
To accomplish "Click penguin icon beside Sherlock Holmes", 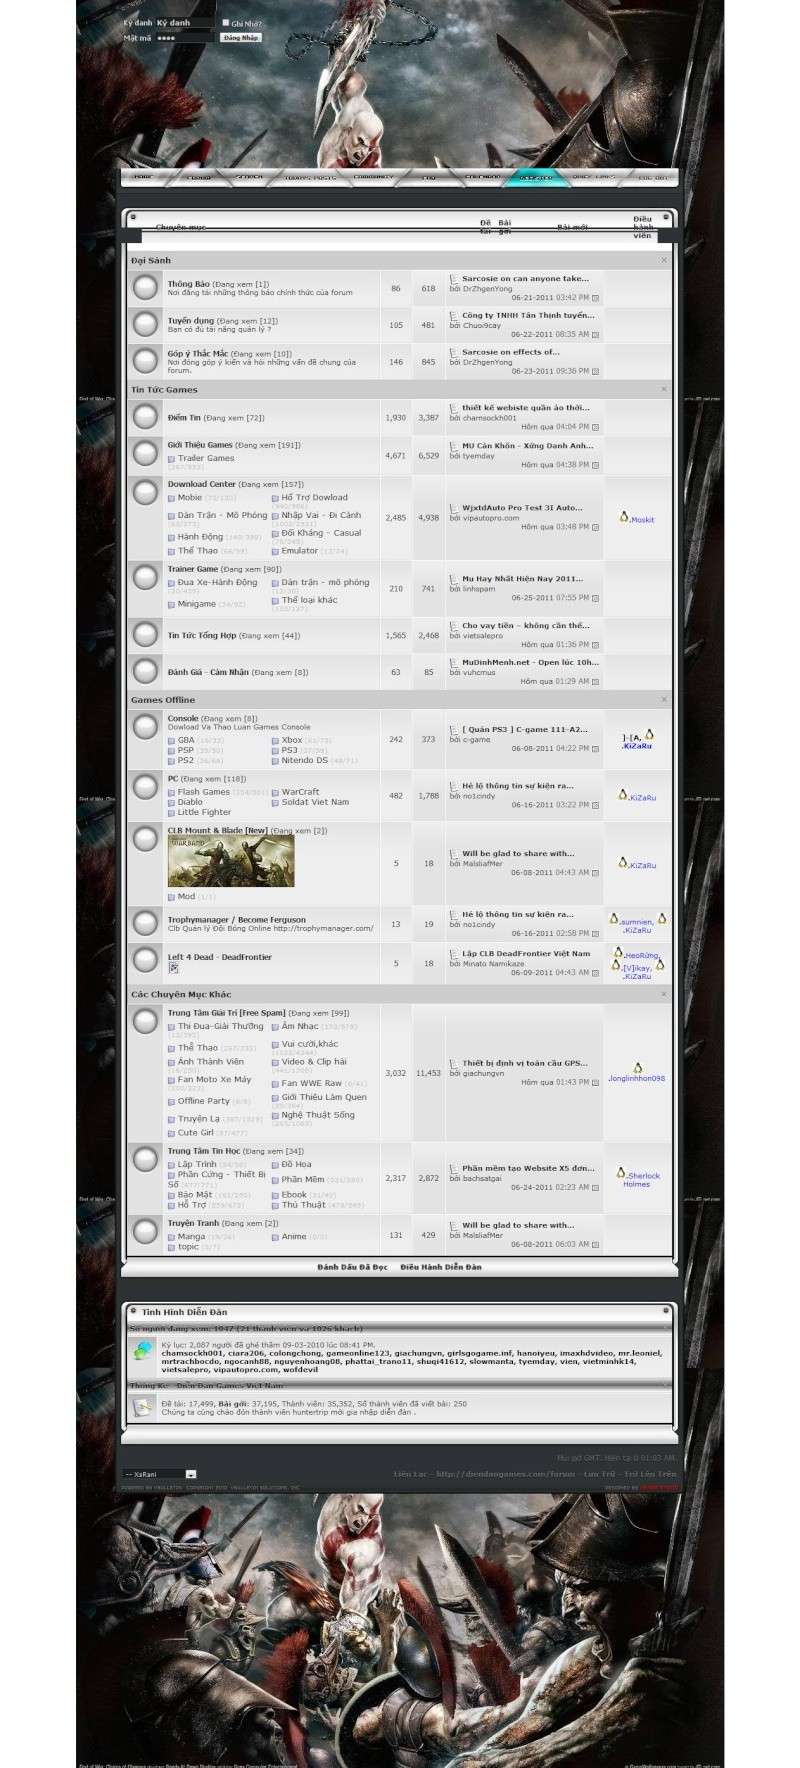I will [620, 1174].
